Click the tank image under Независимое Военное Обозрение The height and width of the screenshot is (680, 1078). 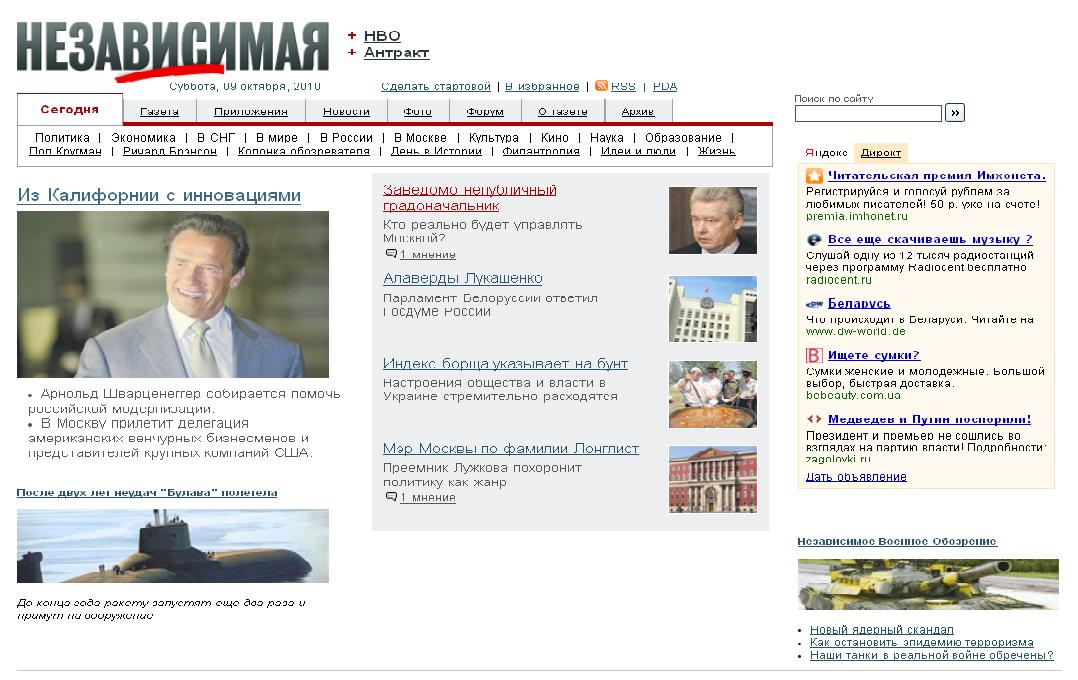coord(928,584)
